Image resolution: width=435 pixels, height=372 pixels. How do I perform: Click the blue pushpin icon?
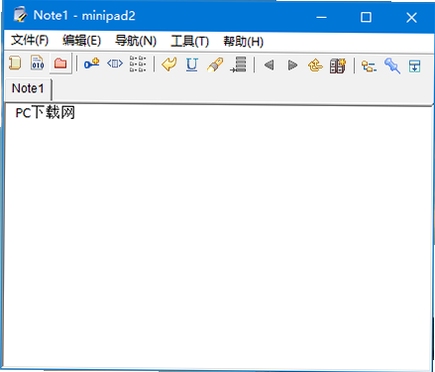(x=392, y=66)
